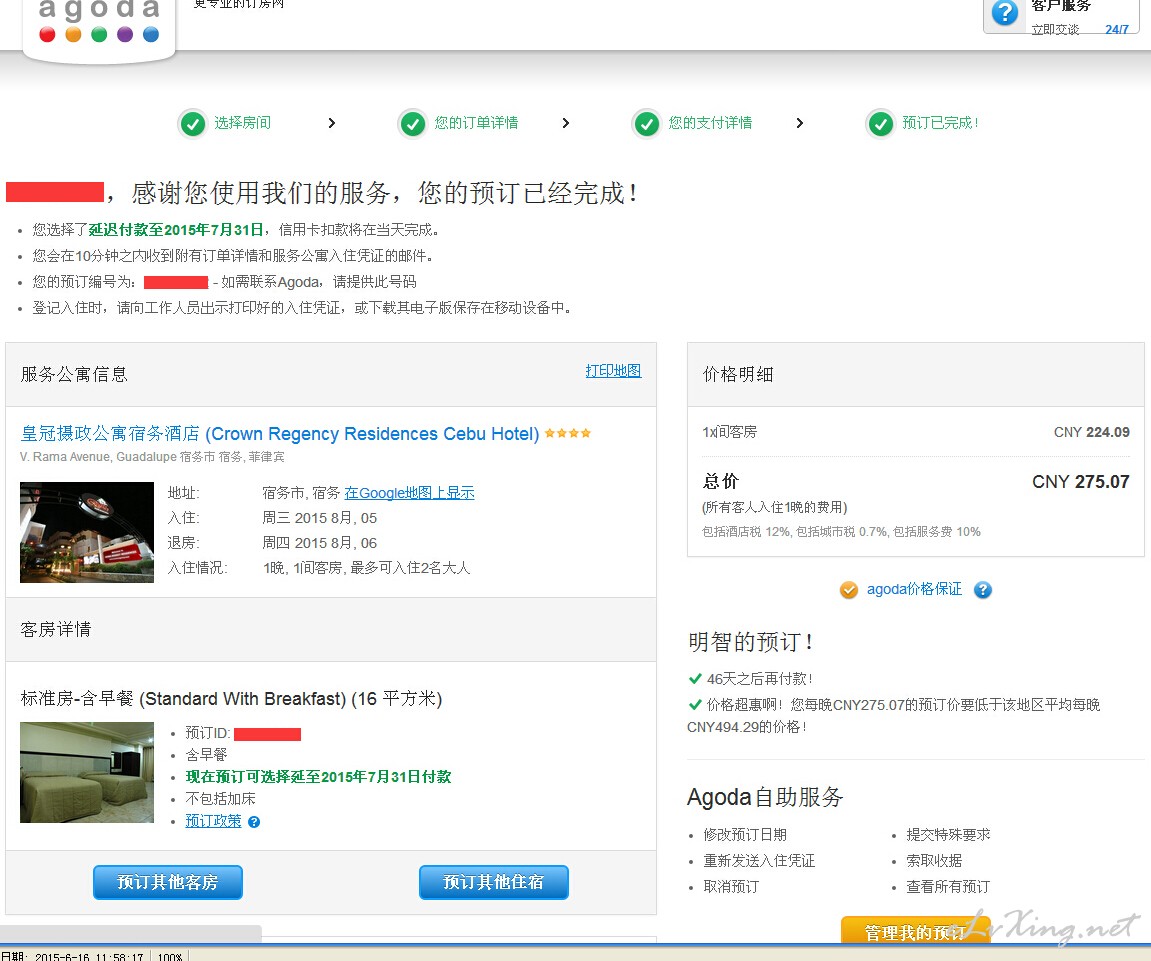Go to the 选择房间 step
1151x961 pixels.
click(242, 123)
